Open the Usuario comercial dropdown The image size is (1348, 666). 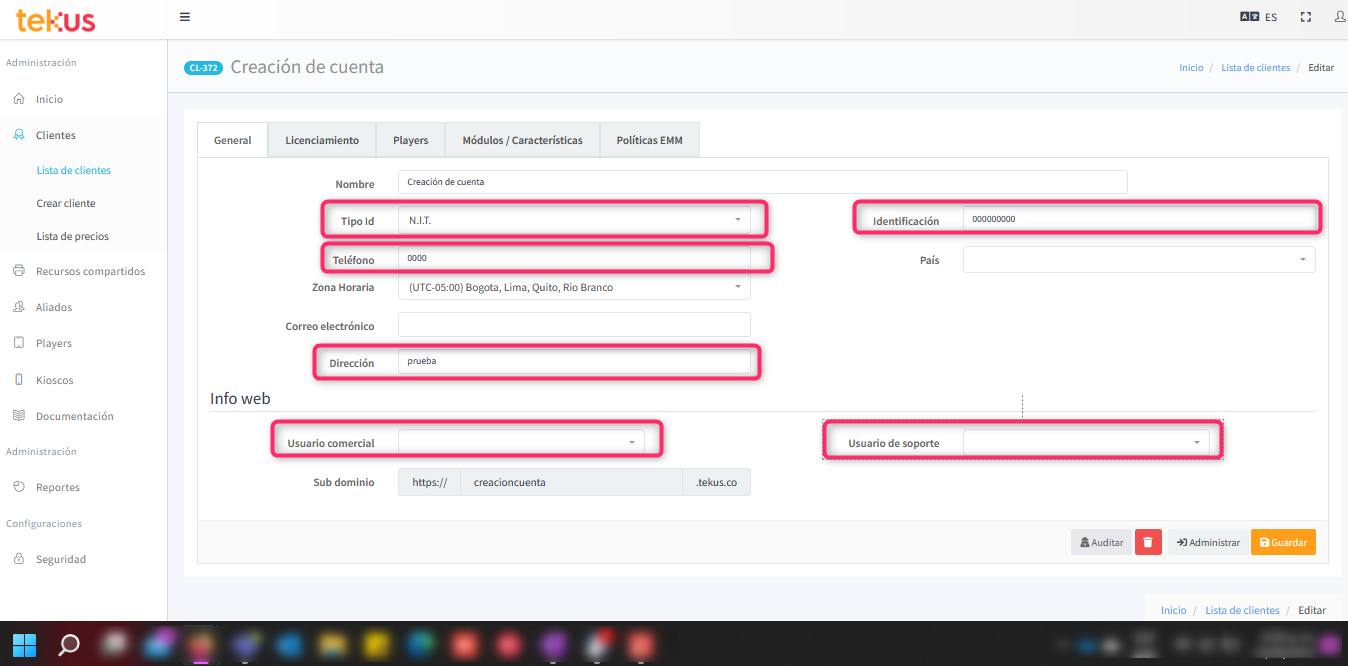click(521, 441)
